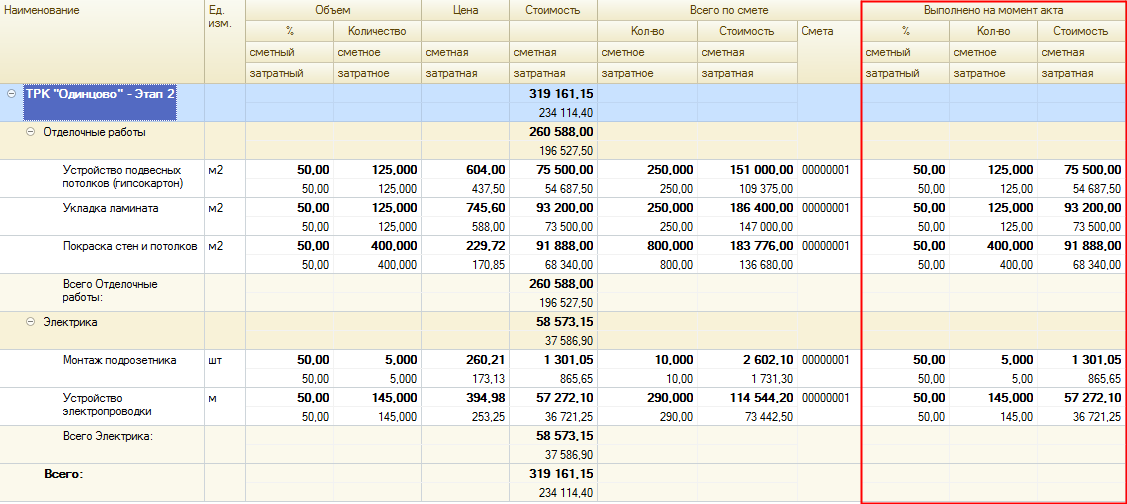Click the Смета column header
1127x504 pixels.
pyautogui.click(x=817, y=31)
